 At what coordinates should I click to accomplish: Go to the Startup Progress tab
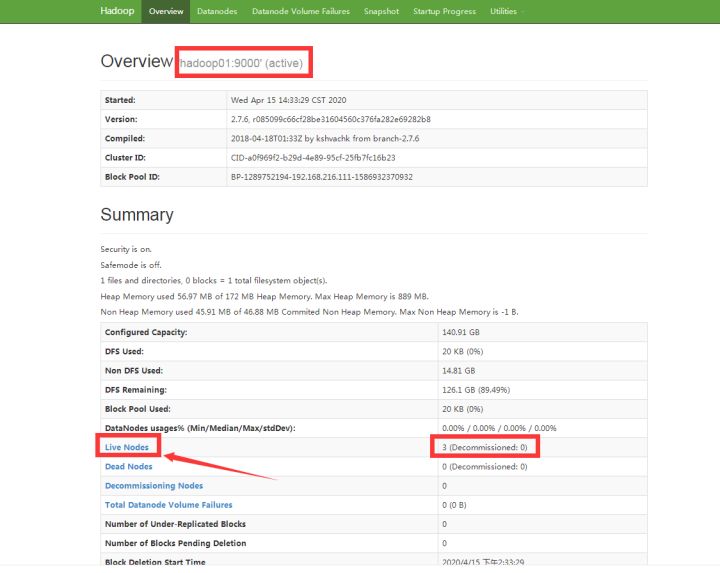tap(444, 11)
